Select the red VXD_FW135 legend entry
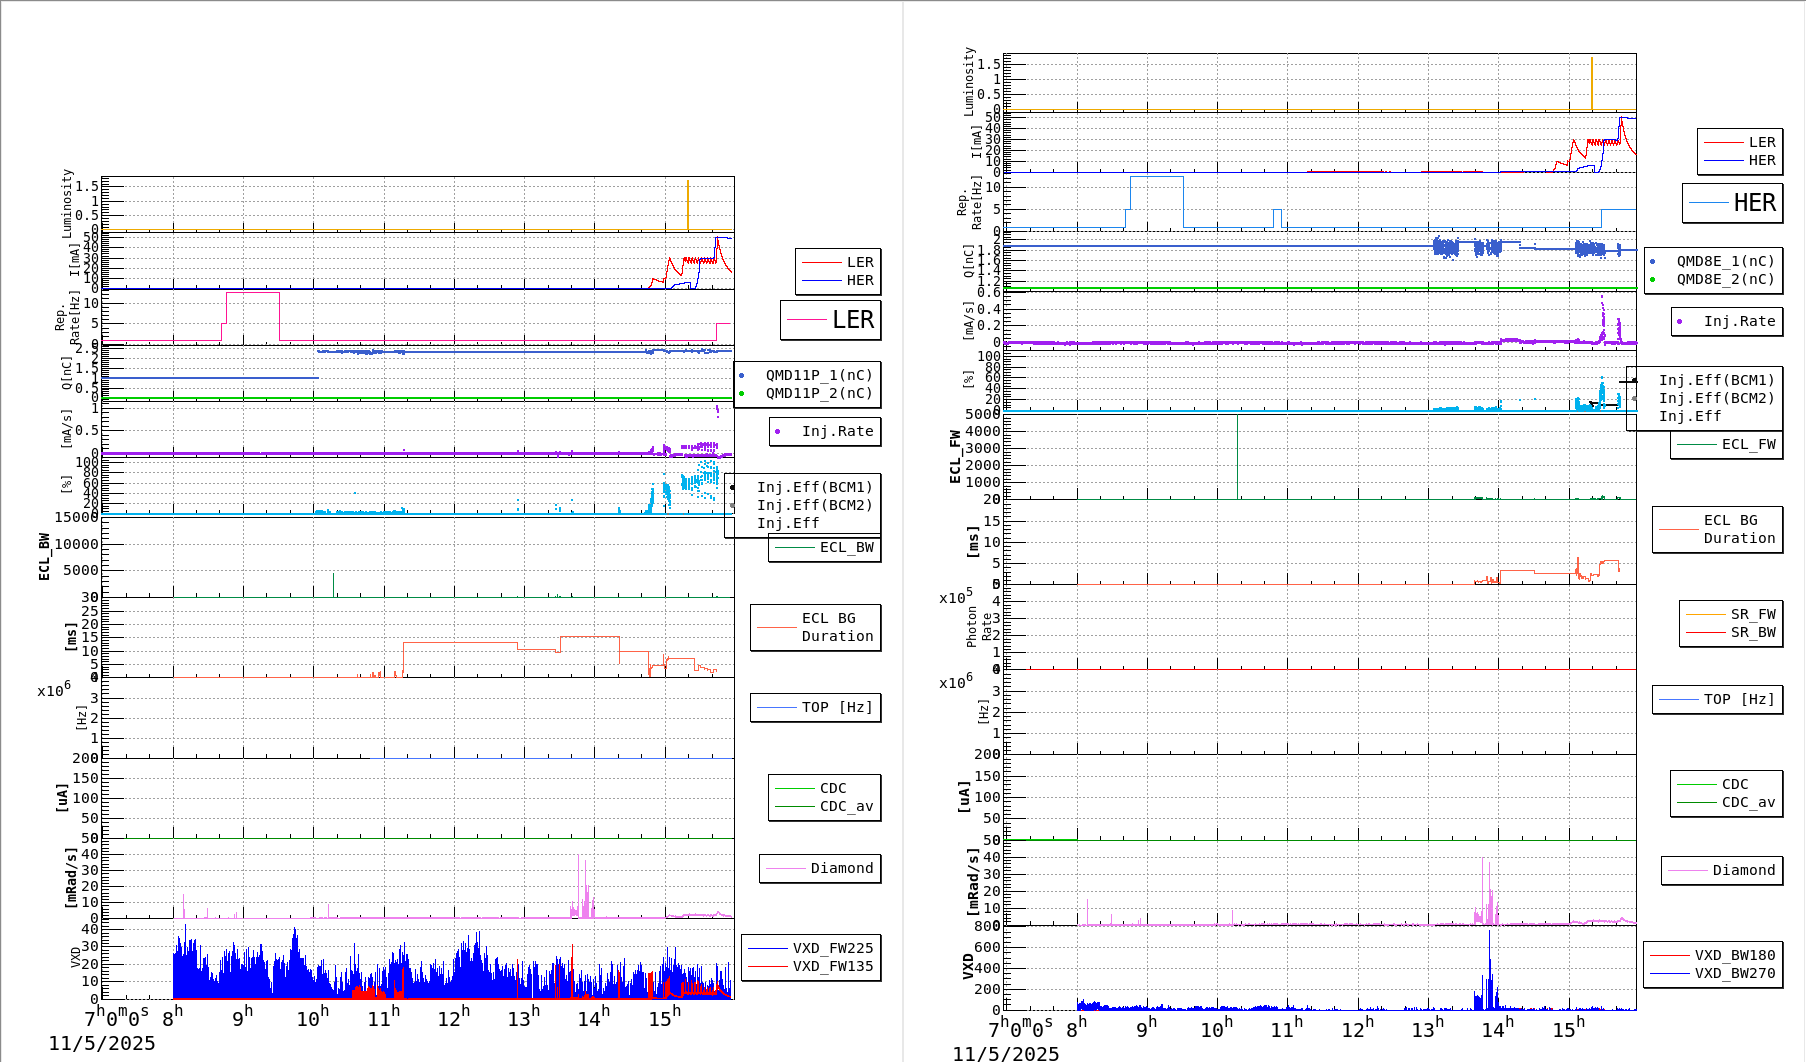 click(x=811, y=966)
